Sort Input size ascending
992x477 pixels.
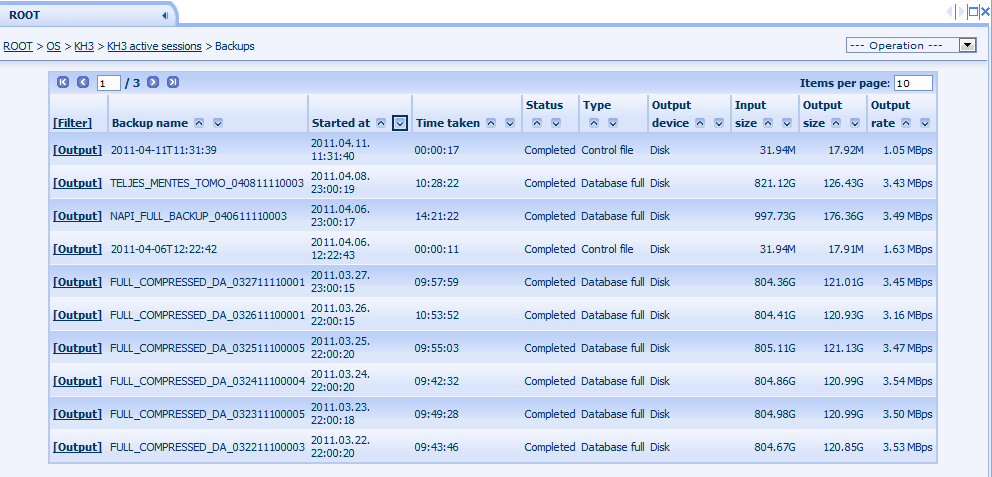768,123
